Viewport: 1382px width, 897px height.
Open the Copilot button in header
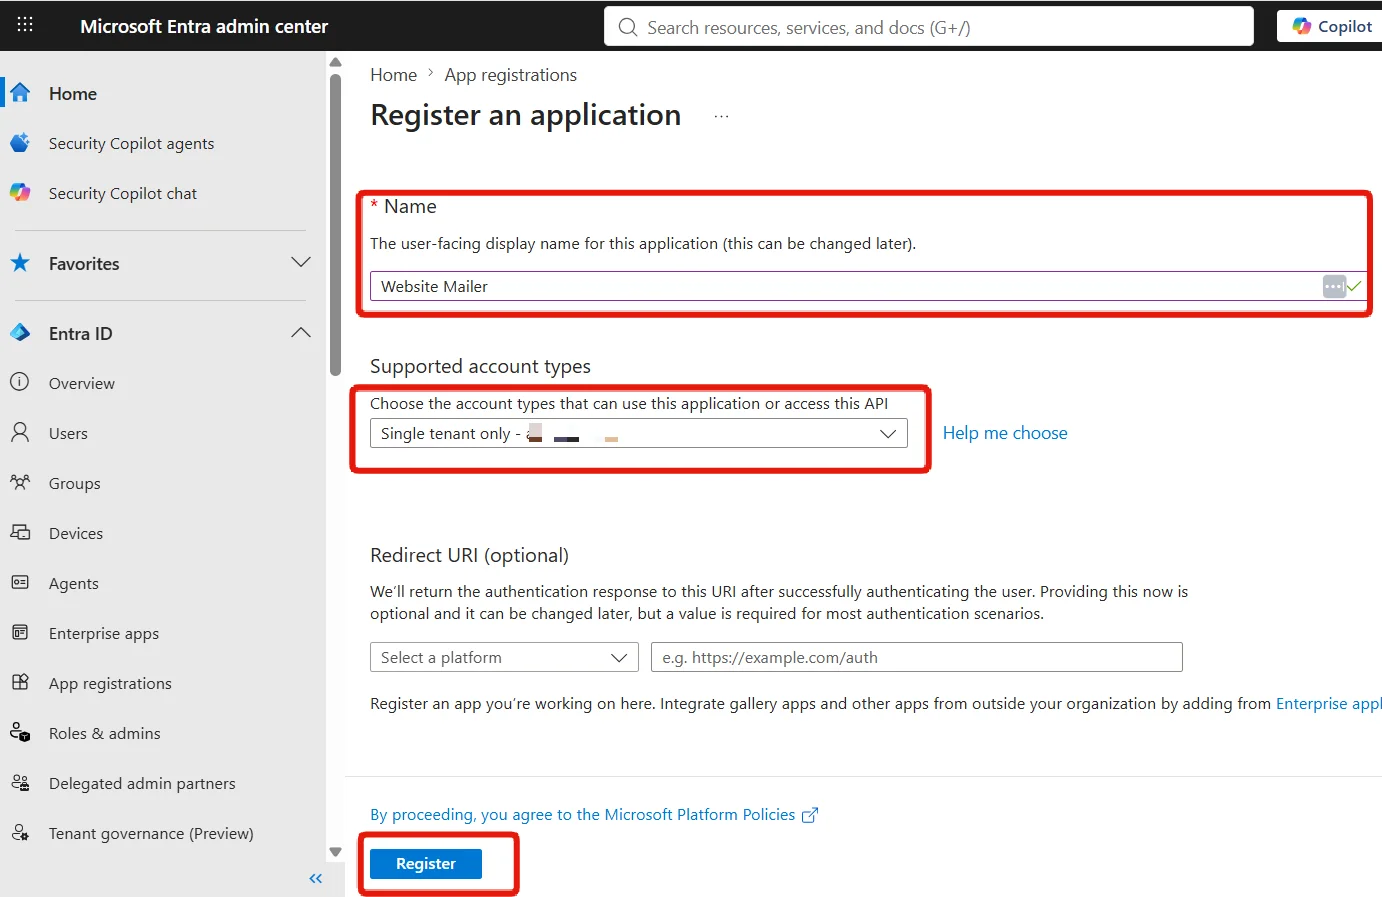[1331, 26]
